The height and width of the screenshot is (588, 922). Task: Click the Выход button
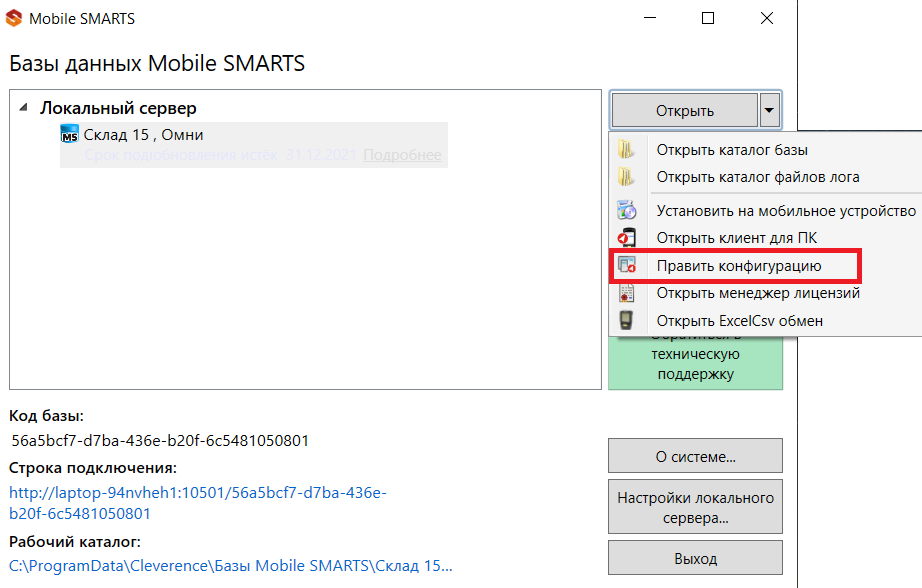click(x=695, y=558)
